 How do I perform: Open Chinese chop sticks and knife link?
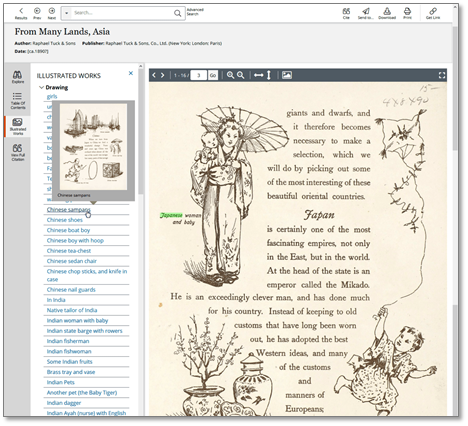pyautogui.click(x=87, y=275)
